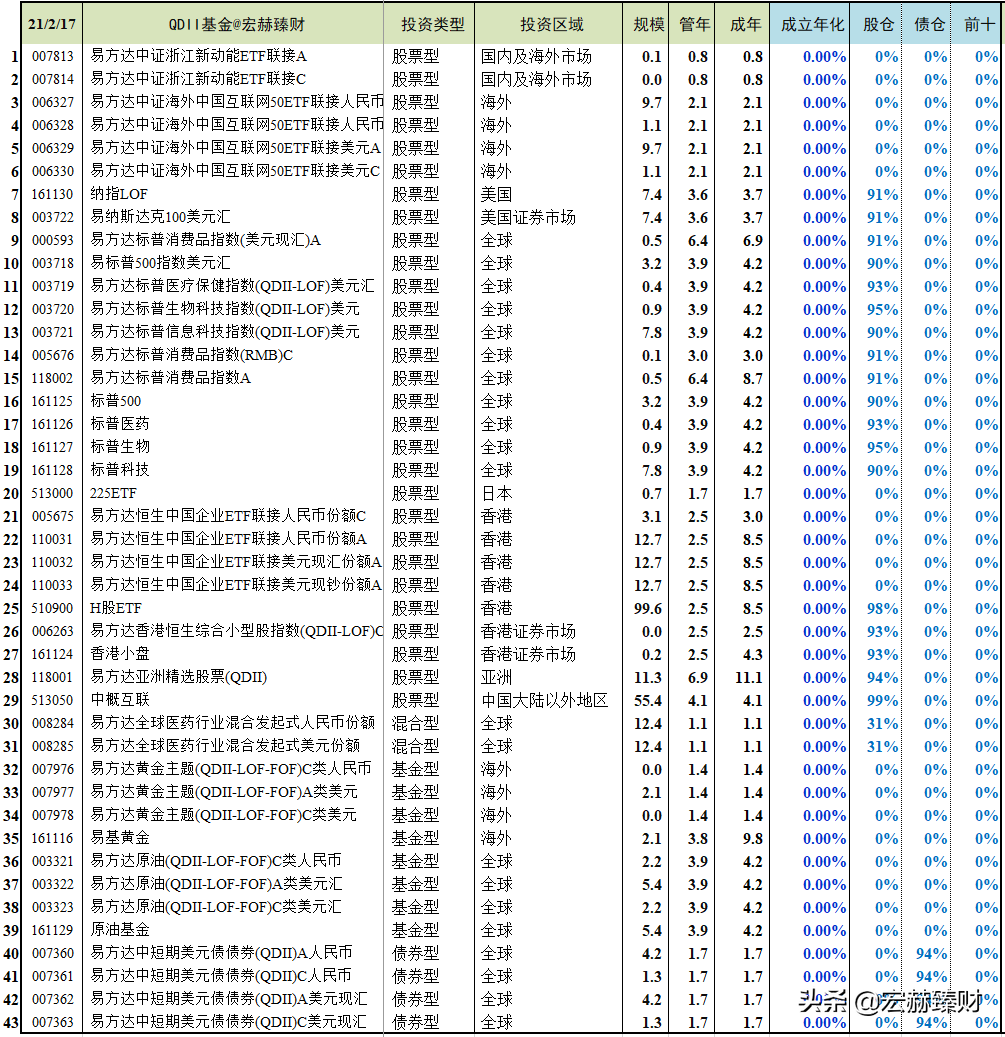Select 标普医药 fund name cell

coord(120,424)
